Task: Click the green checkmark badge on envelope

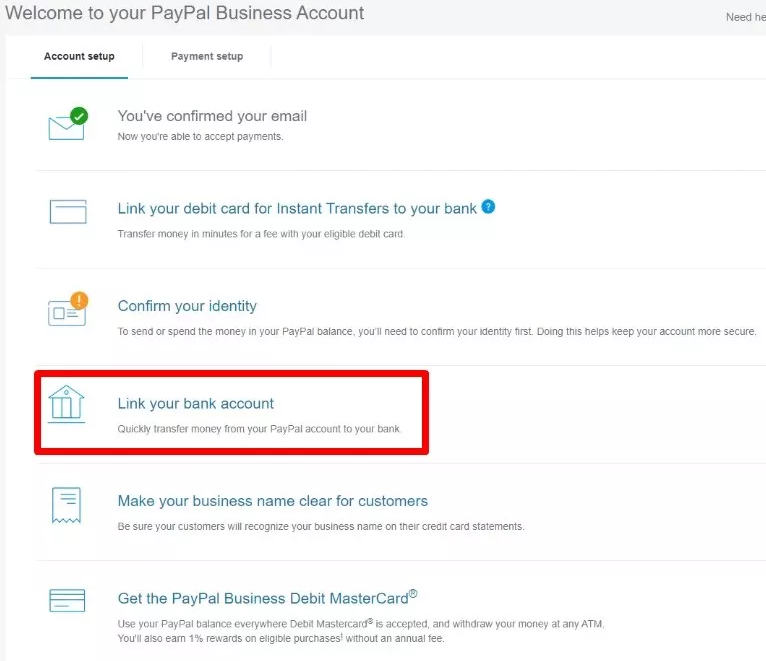Action: click(x=79, y=116)
